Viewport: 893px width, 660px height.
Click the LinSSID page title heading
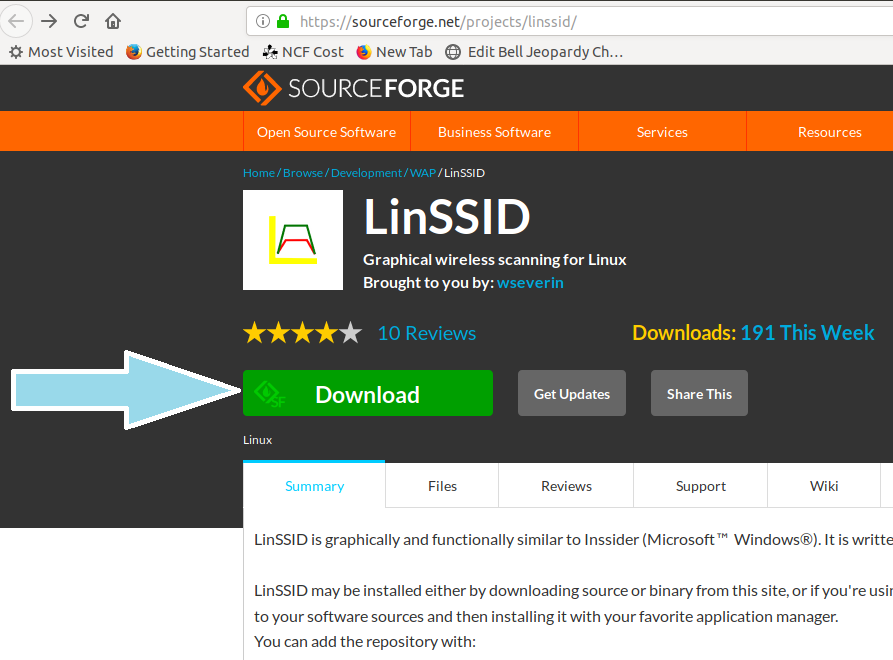pos(447,217)
